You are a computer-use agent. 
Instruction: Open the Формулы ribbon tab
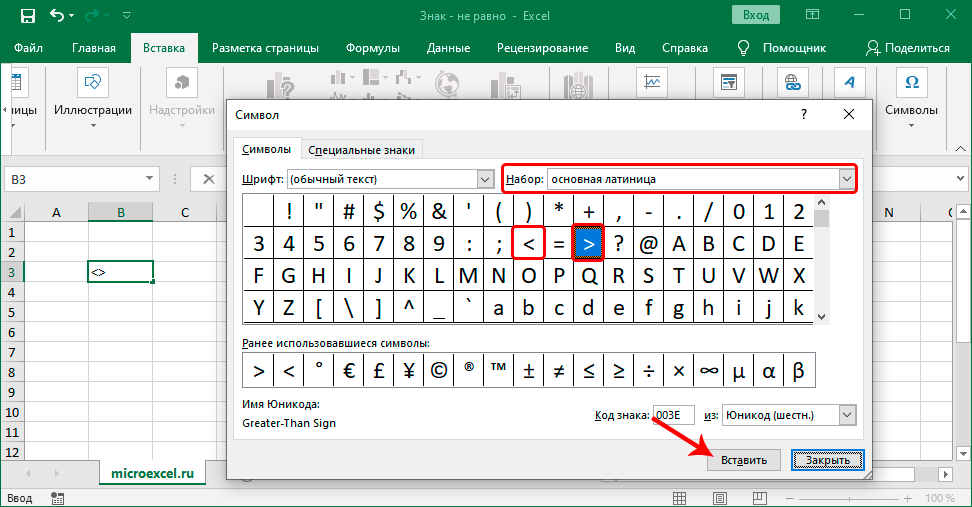[x=373, y=48]
